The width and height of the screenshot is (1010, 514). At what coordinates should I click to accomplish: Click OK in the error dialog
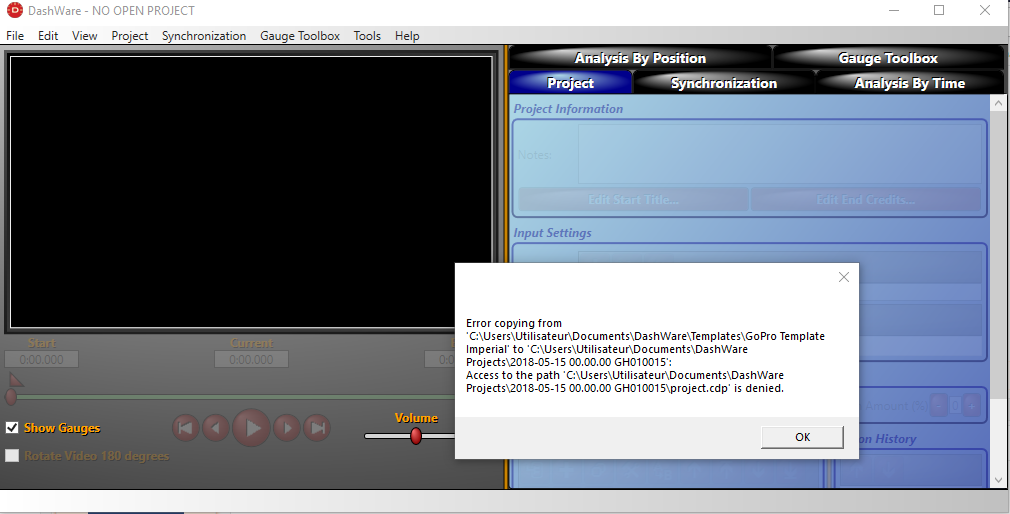803,437
